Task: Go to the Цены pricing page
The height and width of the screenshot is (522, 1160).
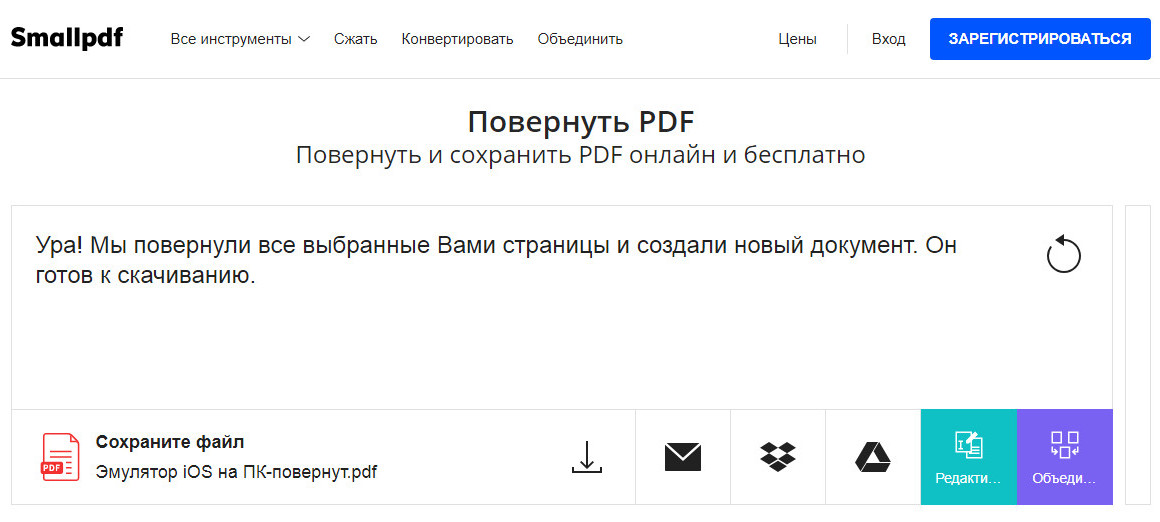Action: [x=798, y=39]
